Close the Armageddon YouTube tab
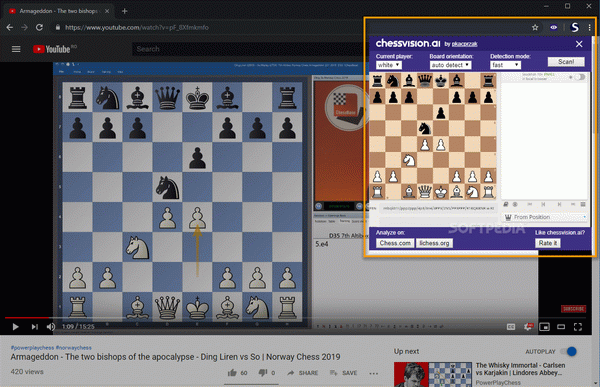This screenshot has width=600, height=387. (x=107, y=11)
